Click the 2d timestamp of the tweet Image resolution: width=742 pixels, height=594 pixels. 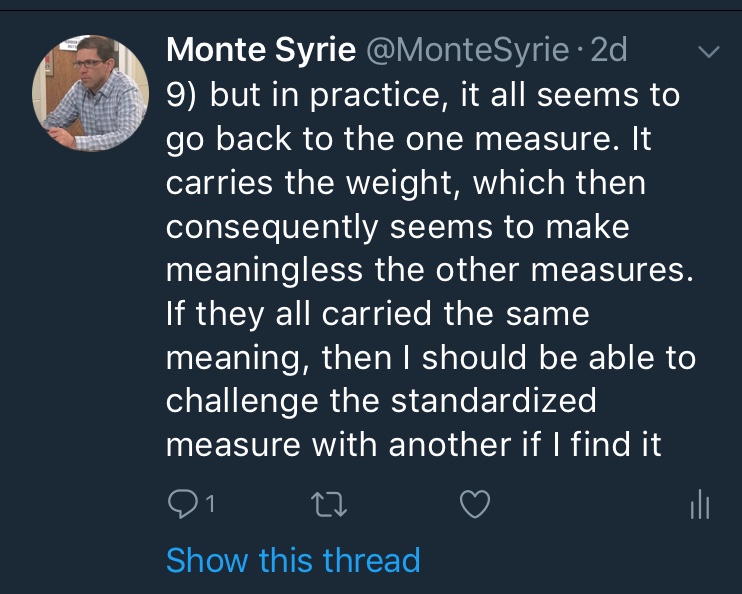(x=609, y=49)
